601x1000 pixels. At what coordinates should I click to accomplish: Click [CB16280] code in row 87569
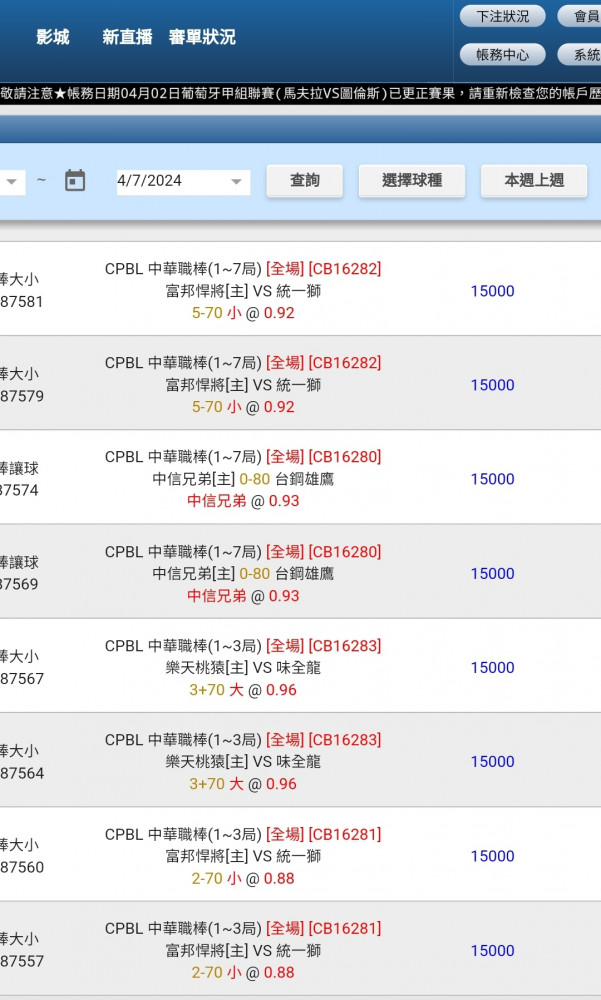[x=345, y=552]
